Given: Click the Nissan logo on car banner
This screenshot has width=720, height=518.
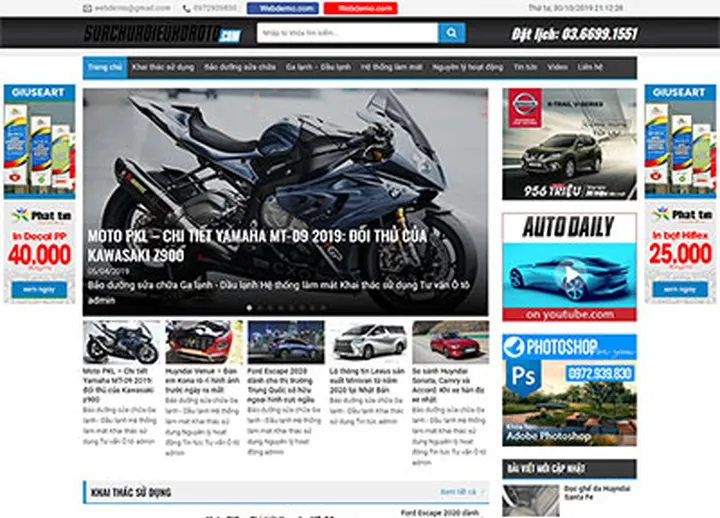Looking at the screenshot, I should coord(525,108).
